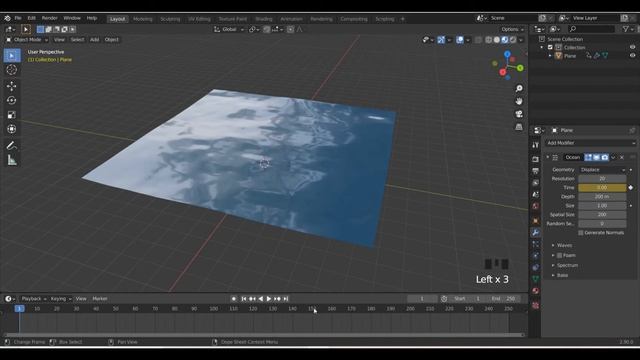
Task: Switch to the Modeling workspace tab
Action: click(x=142, y=19)
